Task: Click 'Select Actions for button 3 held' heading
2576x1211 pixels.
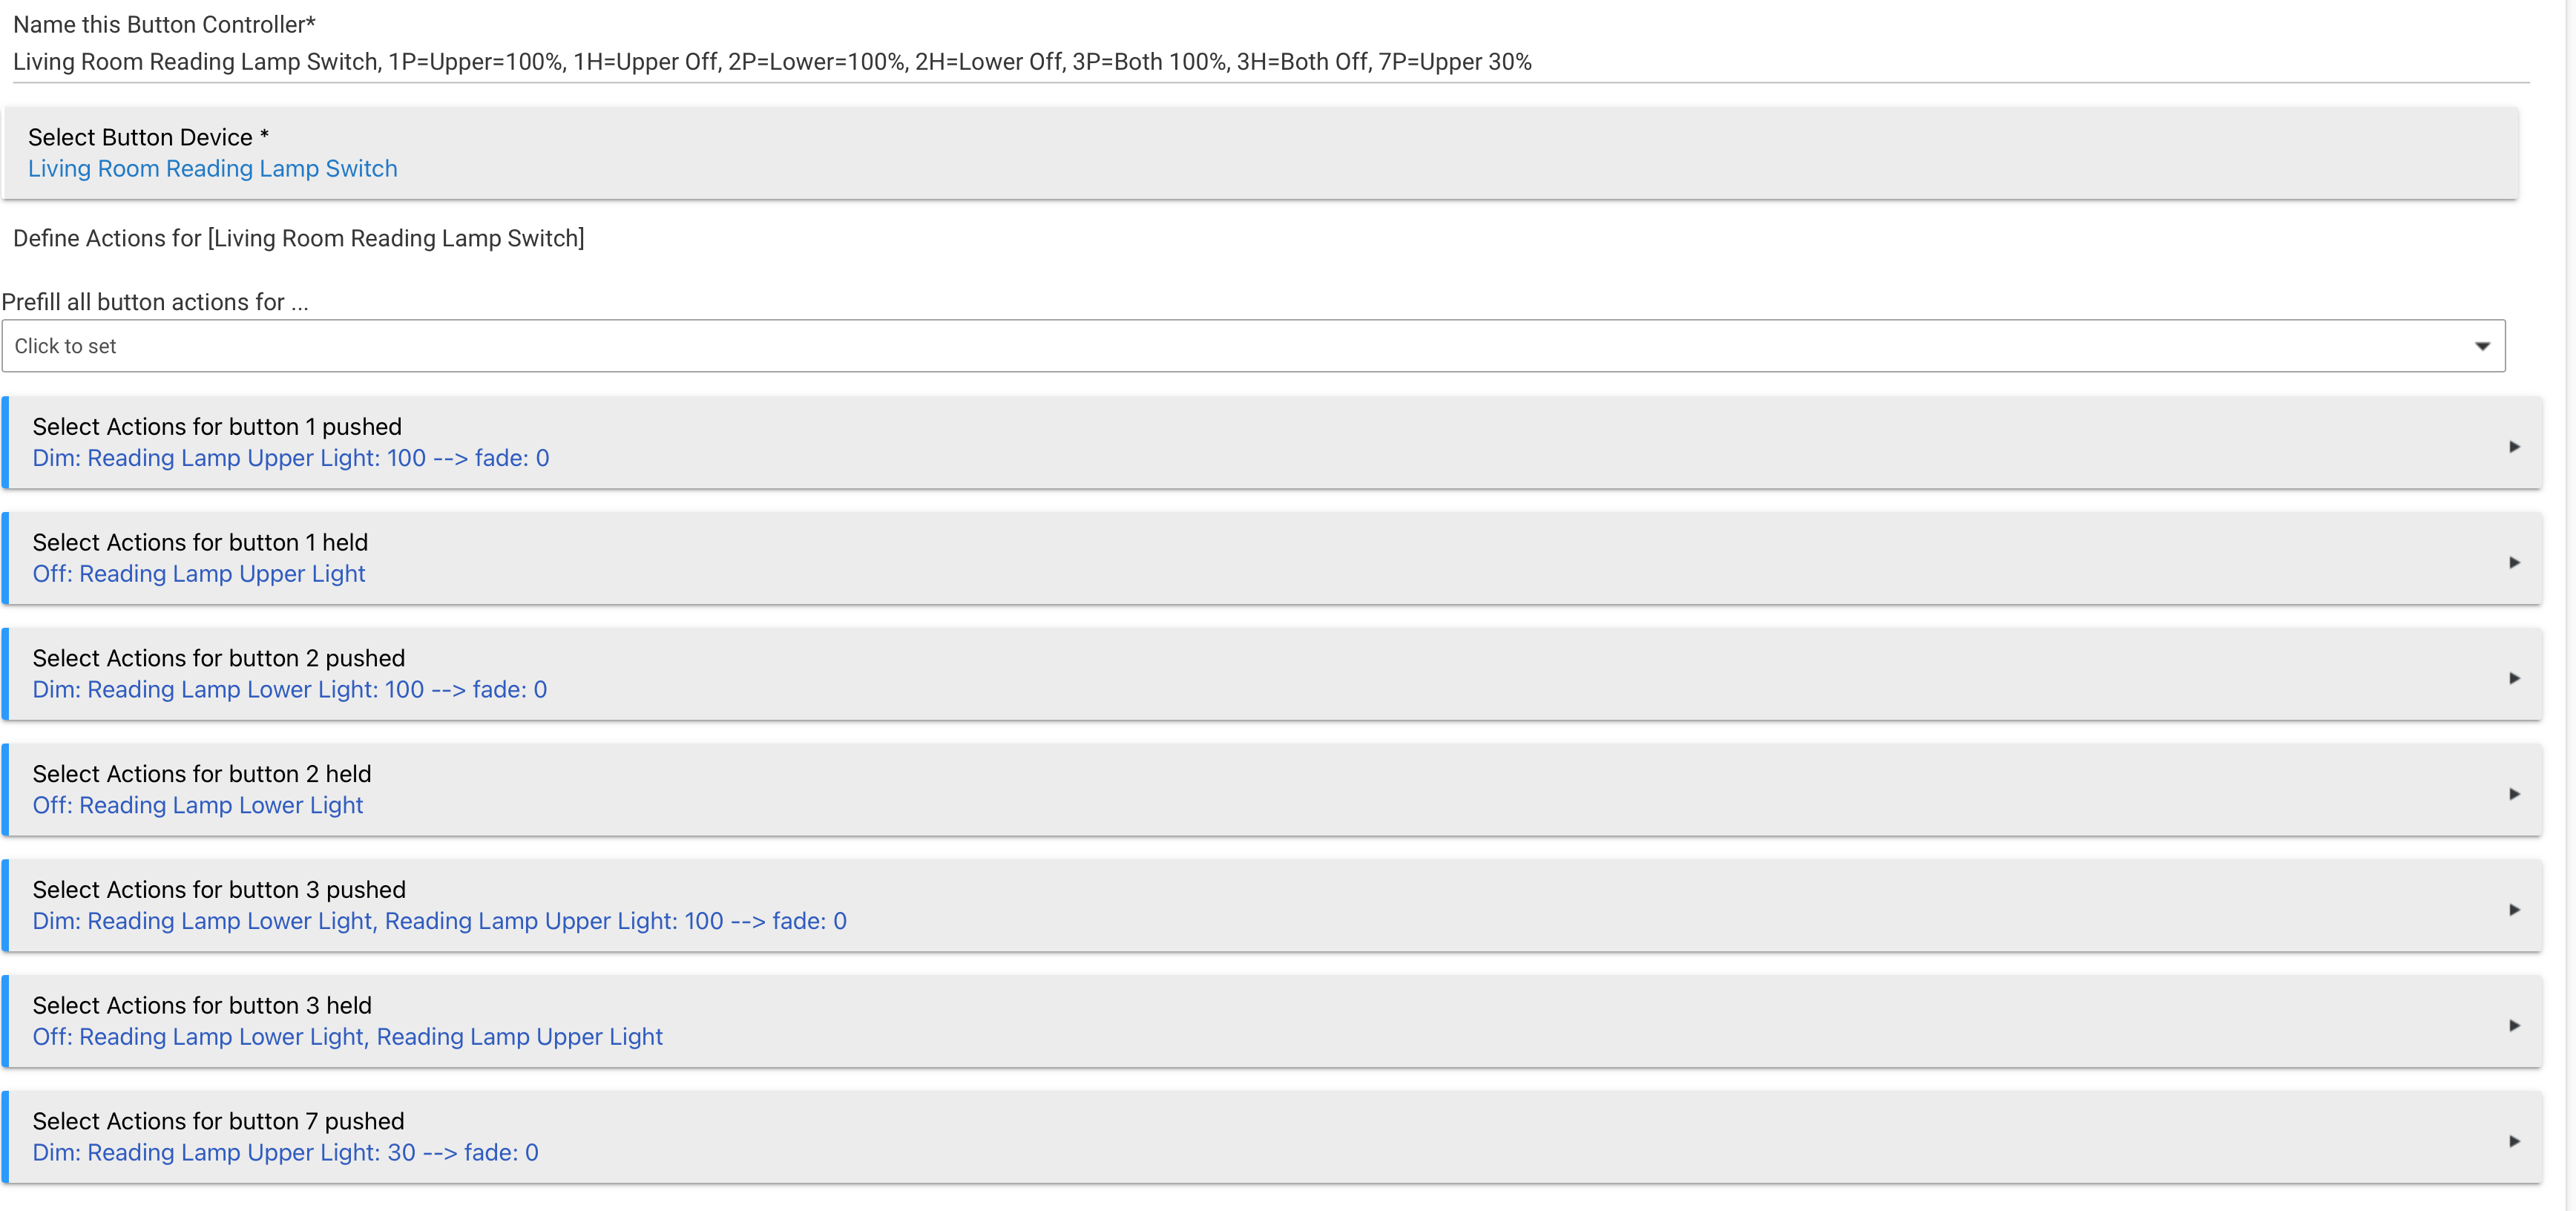Action: (202, 1006)
